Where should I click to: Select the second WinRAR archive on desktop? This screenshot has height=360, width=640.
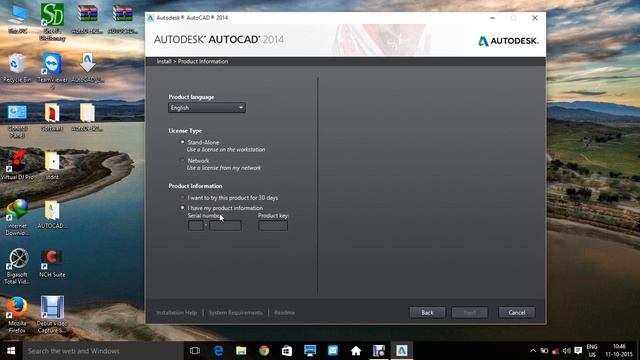(x=123, y=19)
